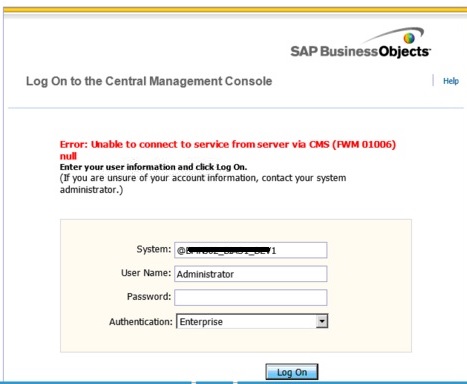Image resolution: width=467 pixels, height=384 pixels.
Task: Open the Authentication dropdown arrow
Action: point(322,321)
